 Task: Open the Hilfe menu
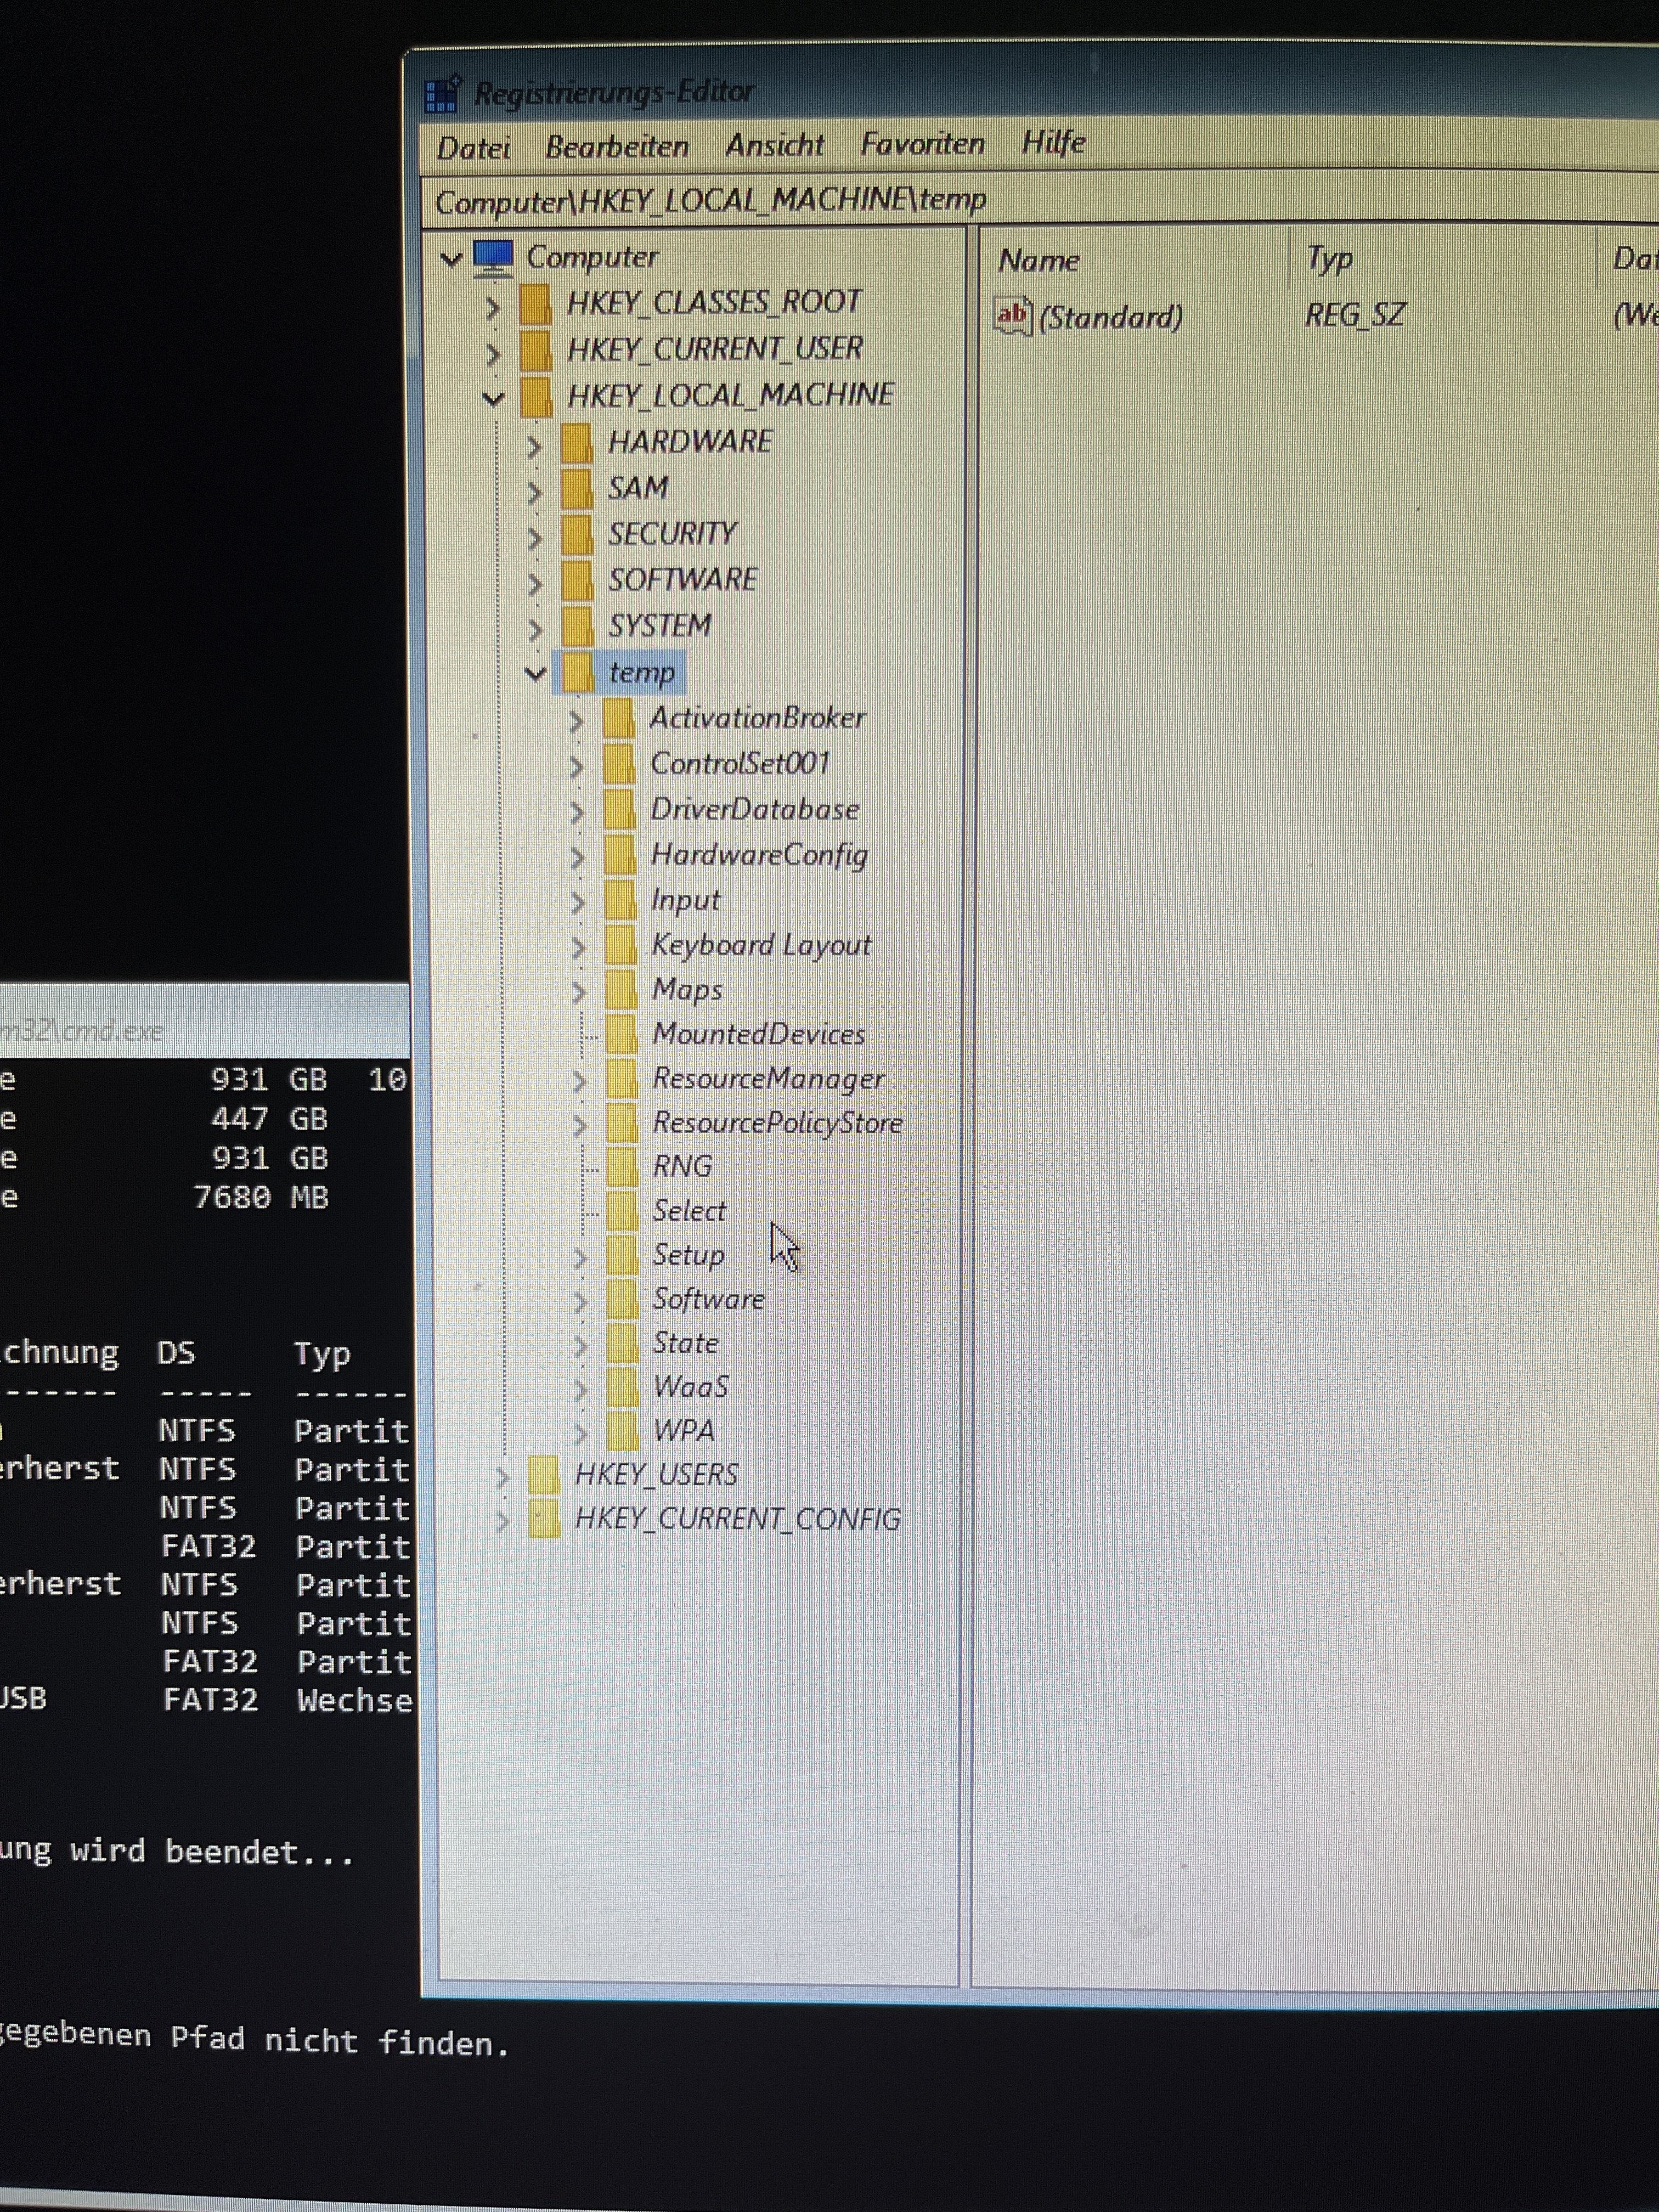(x=1053, y=142)
